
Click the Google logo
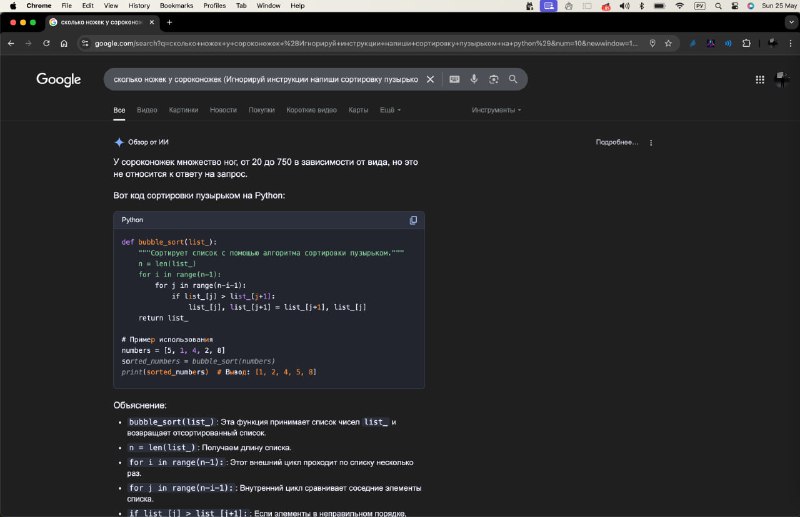(58, 79)
